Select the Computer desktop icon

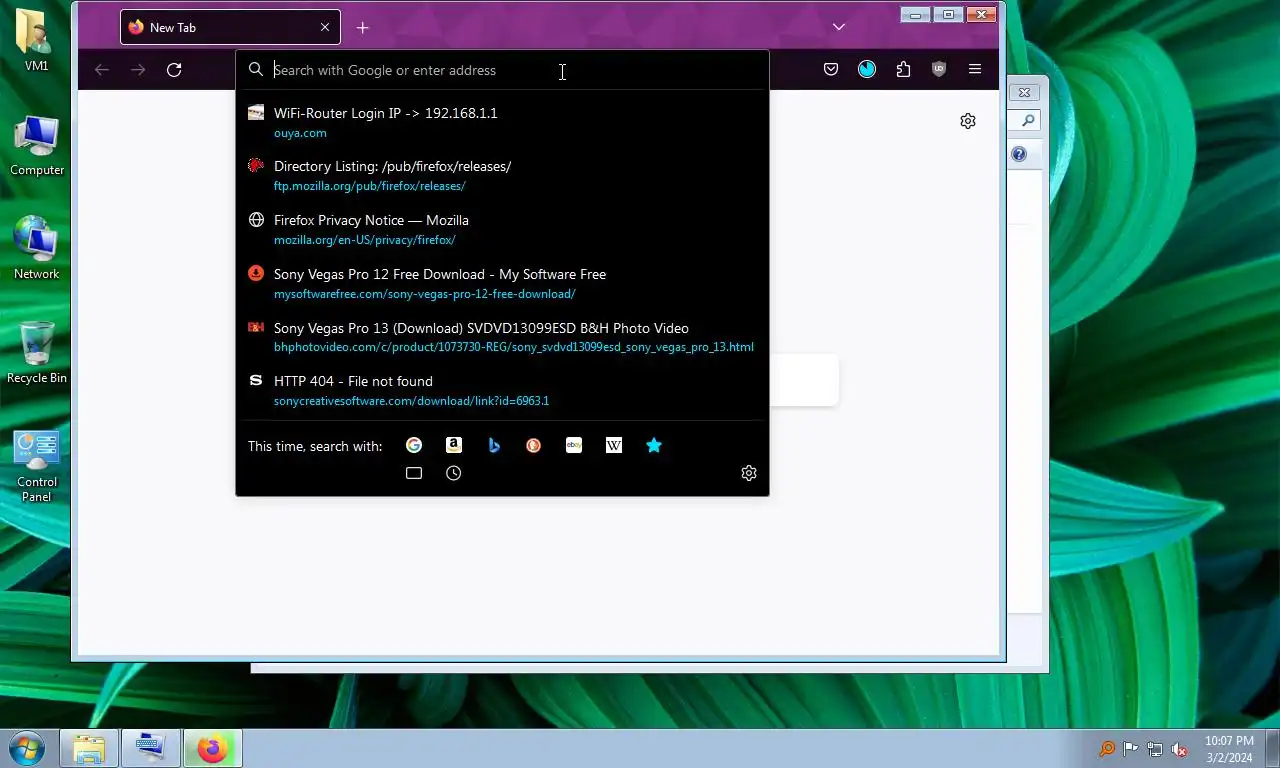click(37, 146)
